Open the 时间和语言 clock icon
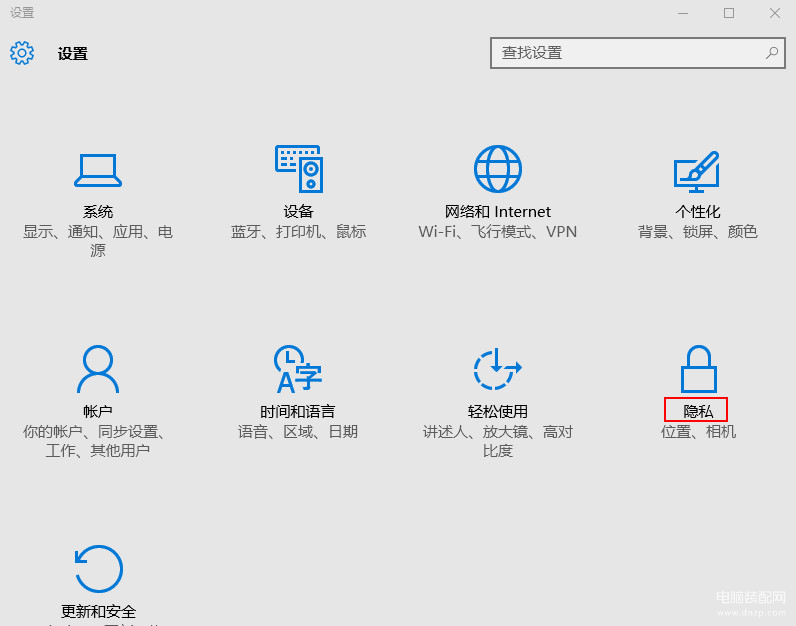 [298, 369]
